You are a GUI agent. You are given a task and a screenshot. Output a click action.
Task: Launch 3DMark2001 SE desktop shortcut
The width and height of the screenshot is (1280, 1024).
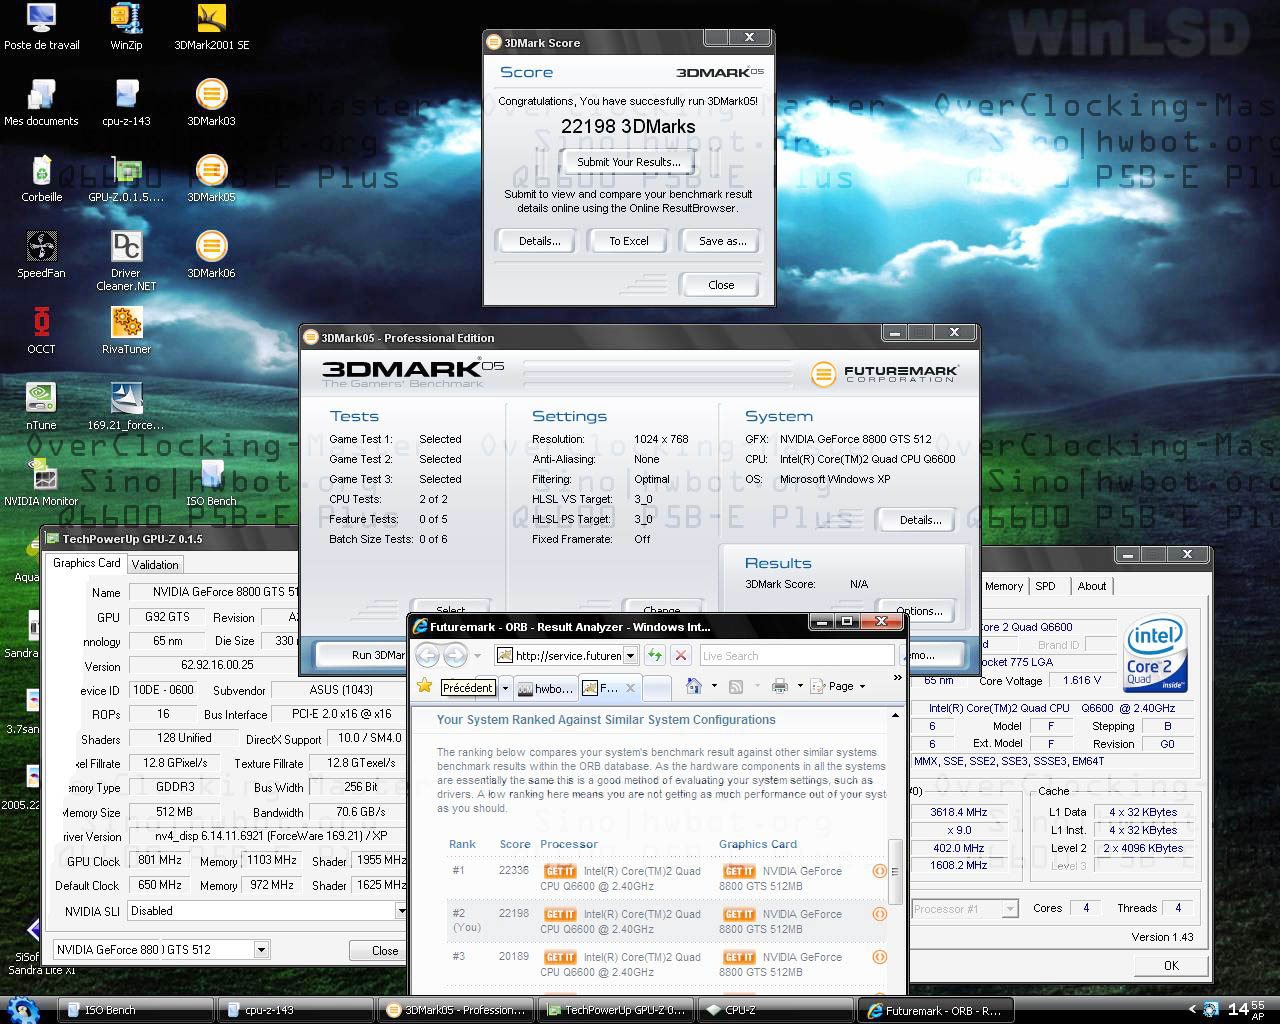click(211, 27)
